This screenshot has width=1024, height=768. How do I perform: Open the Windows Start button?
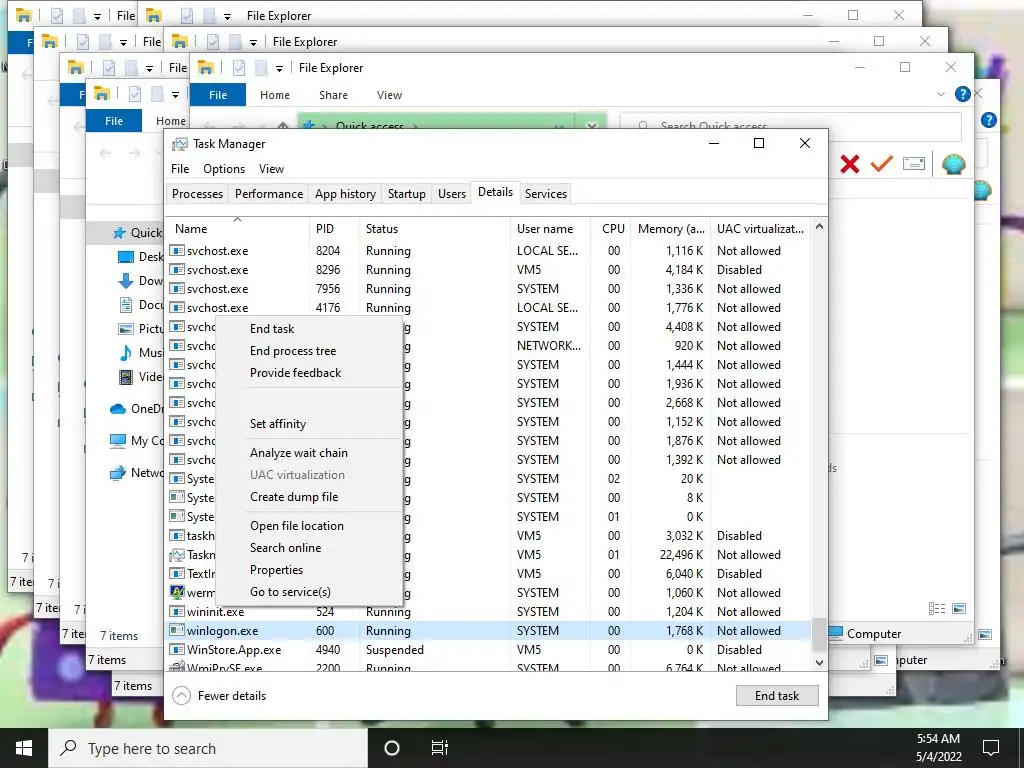pyautogui.click(x=24, y=748)
